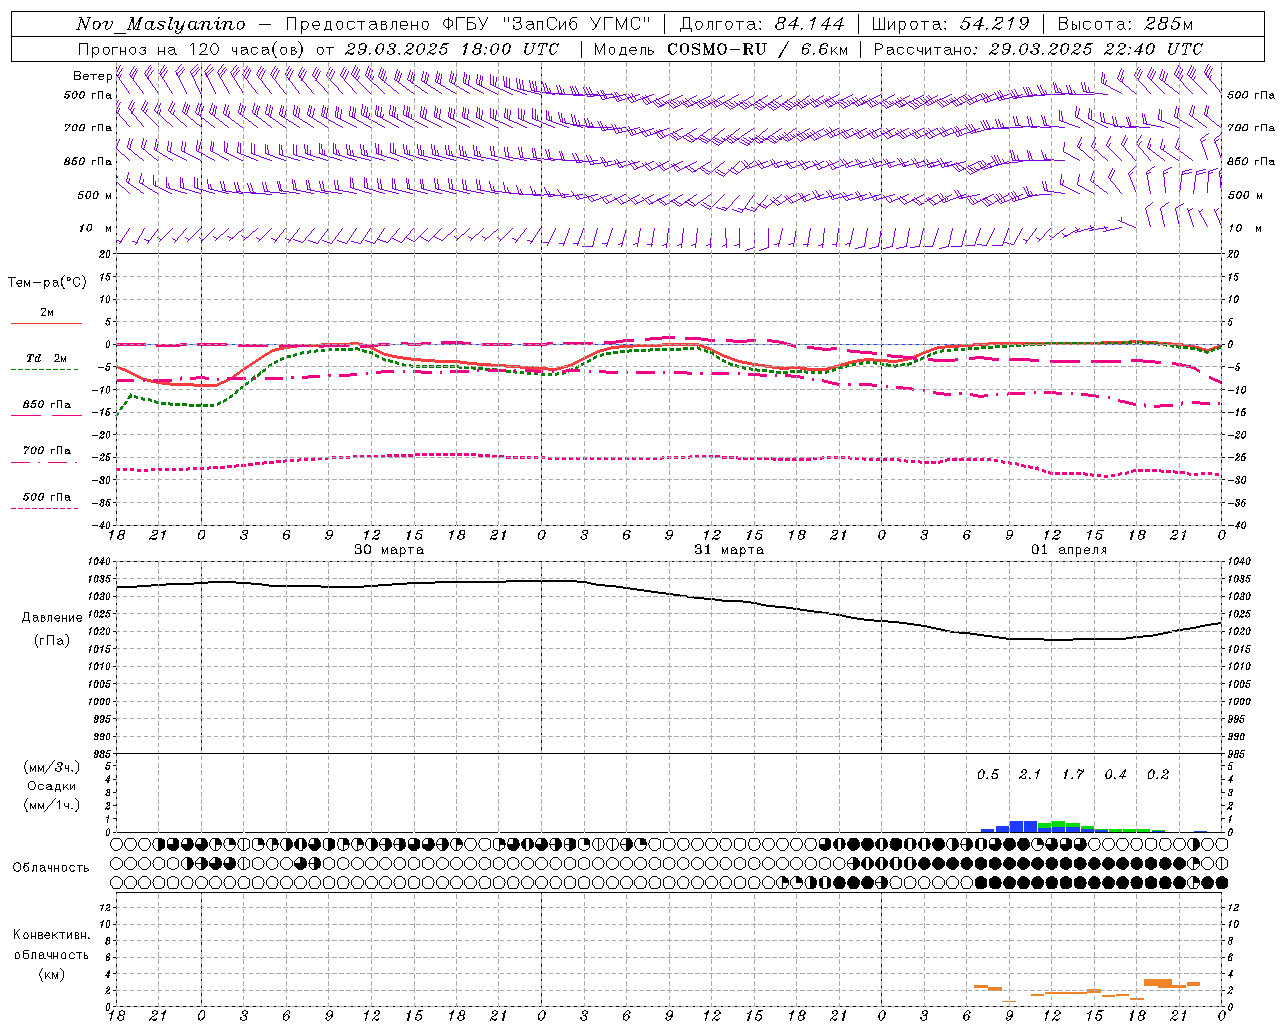The height and width of the screenshot is (1024, 1280).
Task: Click the (км) unit label of convective panel
Action: 51,974
